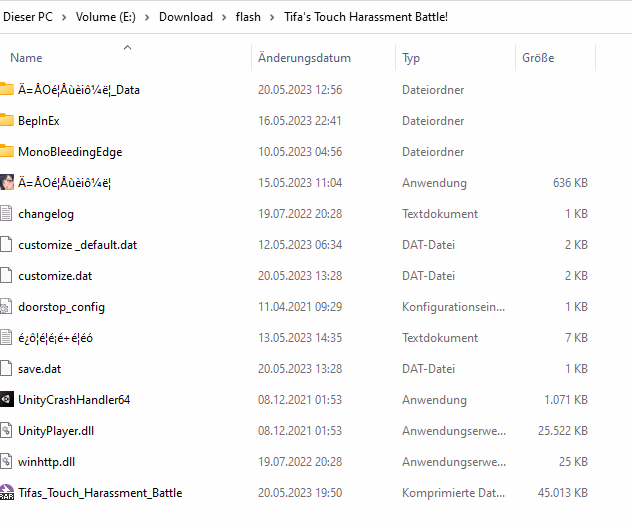Sort files by Typ column header
Viewport: 632px width, 524px height.
(411, 58)
